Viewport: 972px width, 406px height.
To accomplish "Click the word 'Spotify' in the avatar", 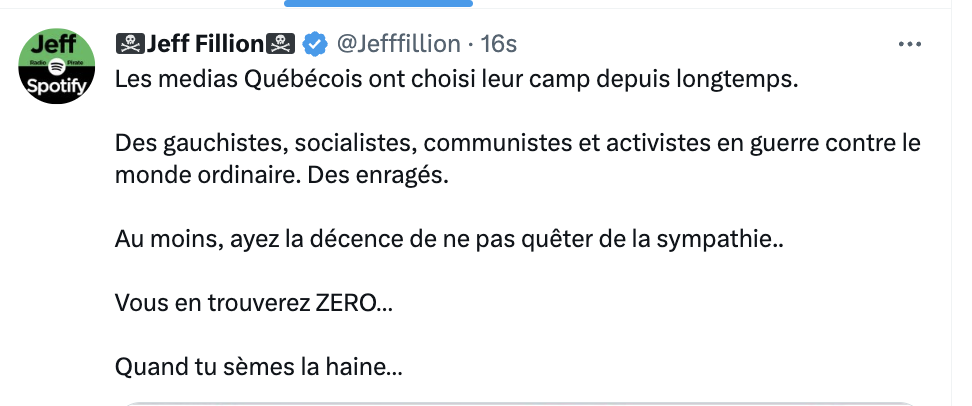I will point(57,87).
